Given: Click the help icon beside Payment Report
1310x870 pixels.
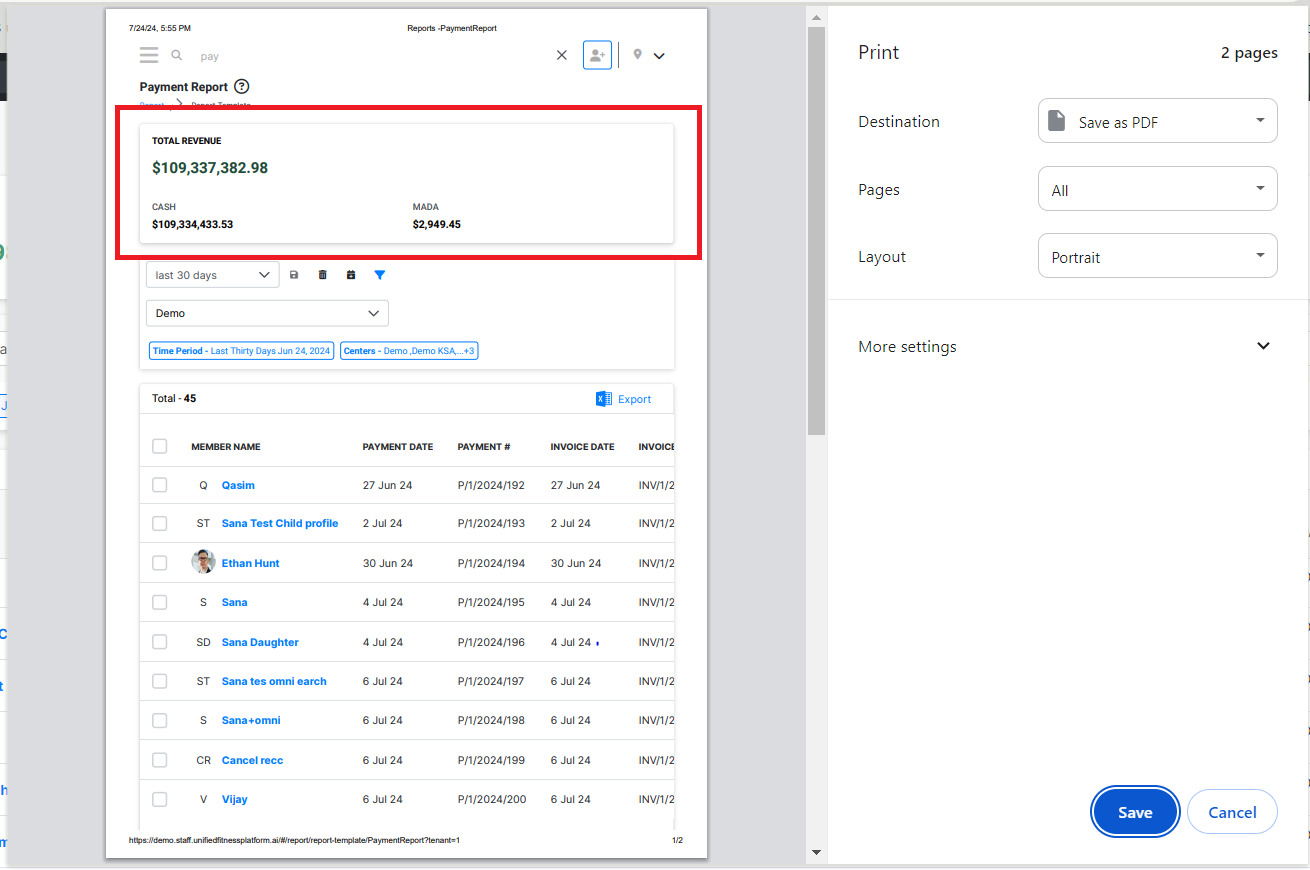Looking at the screenshot, I should pyautogui.click(x=241, y=87).
